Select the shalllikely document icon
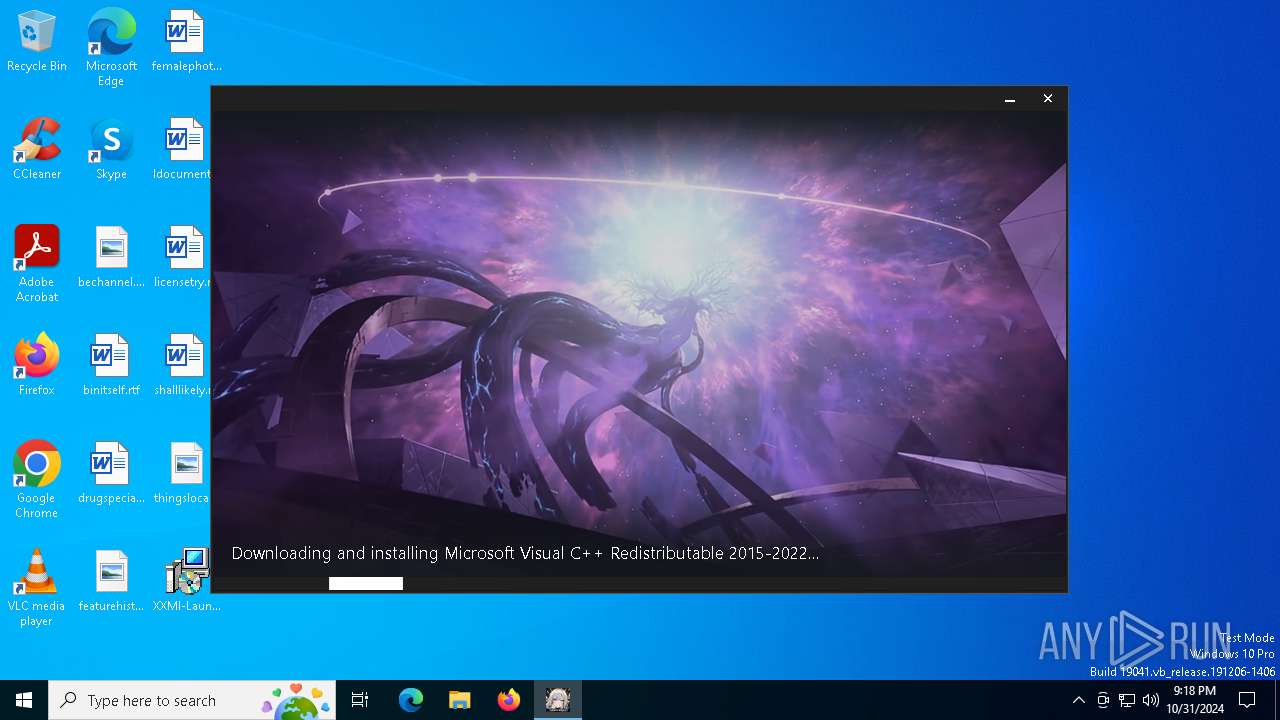Screen dimensions: 1280x720 point(183,366)
